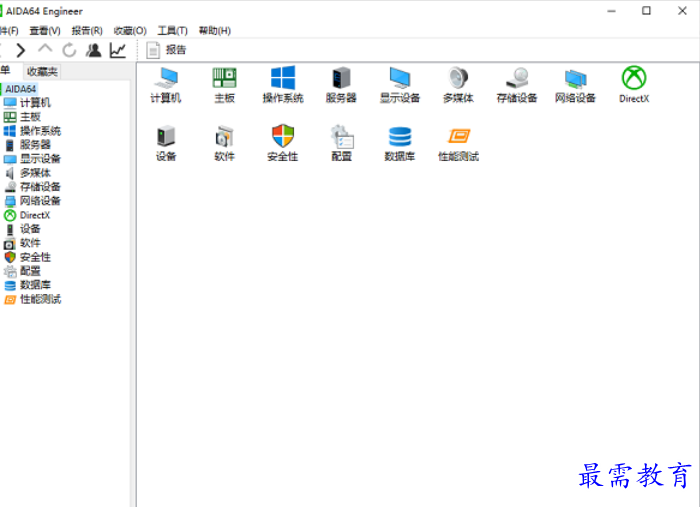Image resolution: width=700 pixels, height=507 pixels.
Task: Open the 显示设备 display icon in main panel
Action: [400, 85]
